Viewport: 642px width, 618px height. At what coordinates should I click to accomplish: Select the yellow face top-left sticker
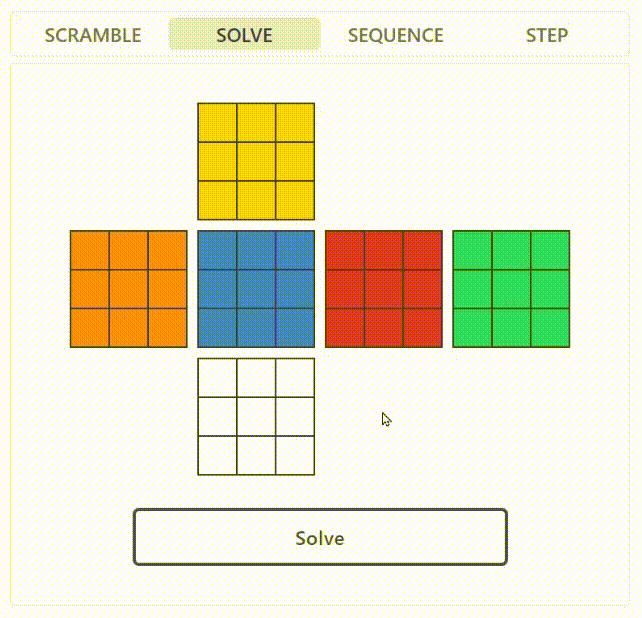[217, 122]
